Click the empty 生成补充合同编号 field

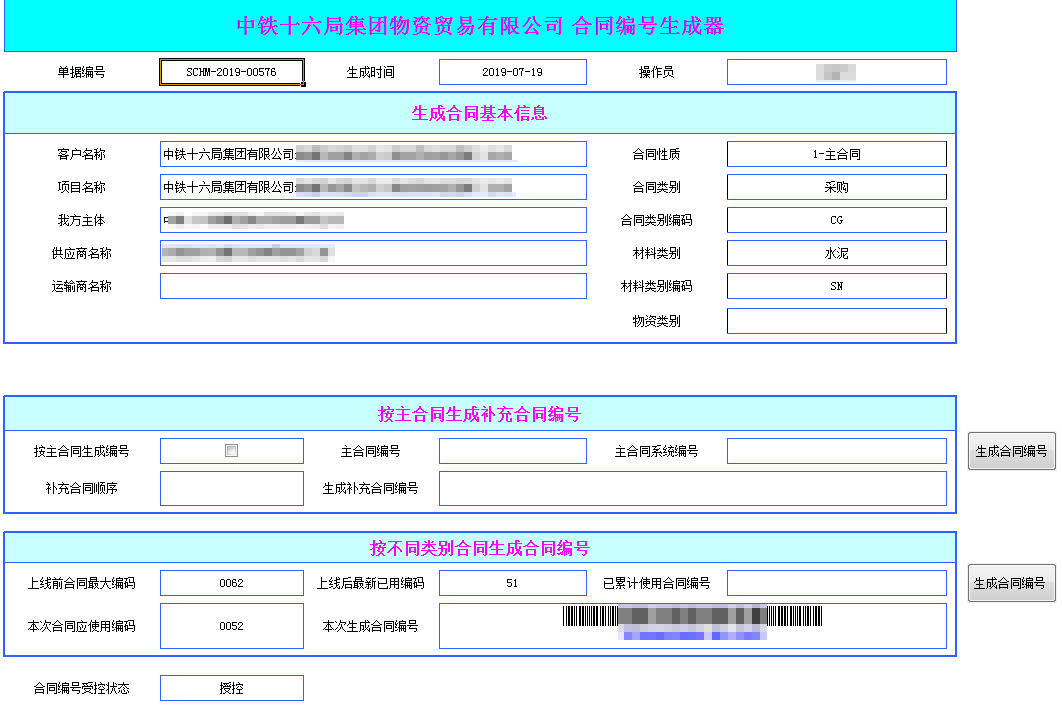pyautogui.click(x=693, y=489)
